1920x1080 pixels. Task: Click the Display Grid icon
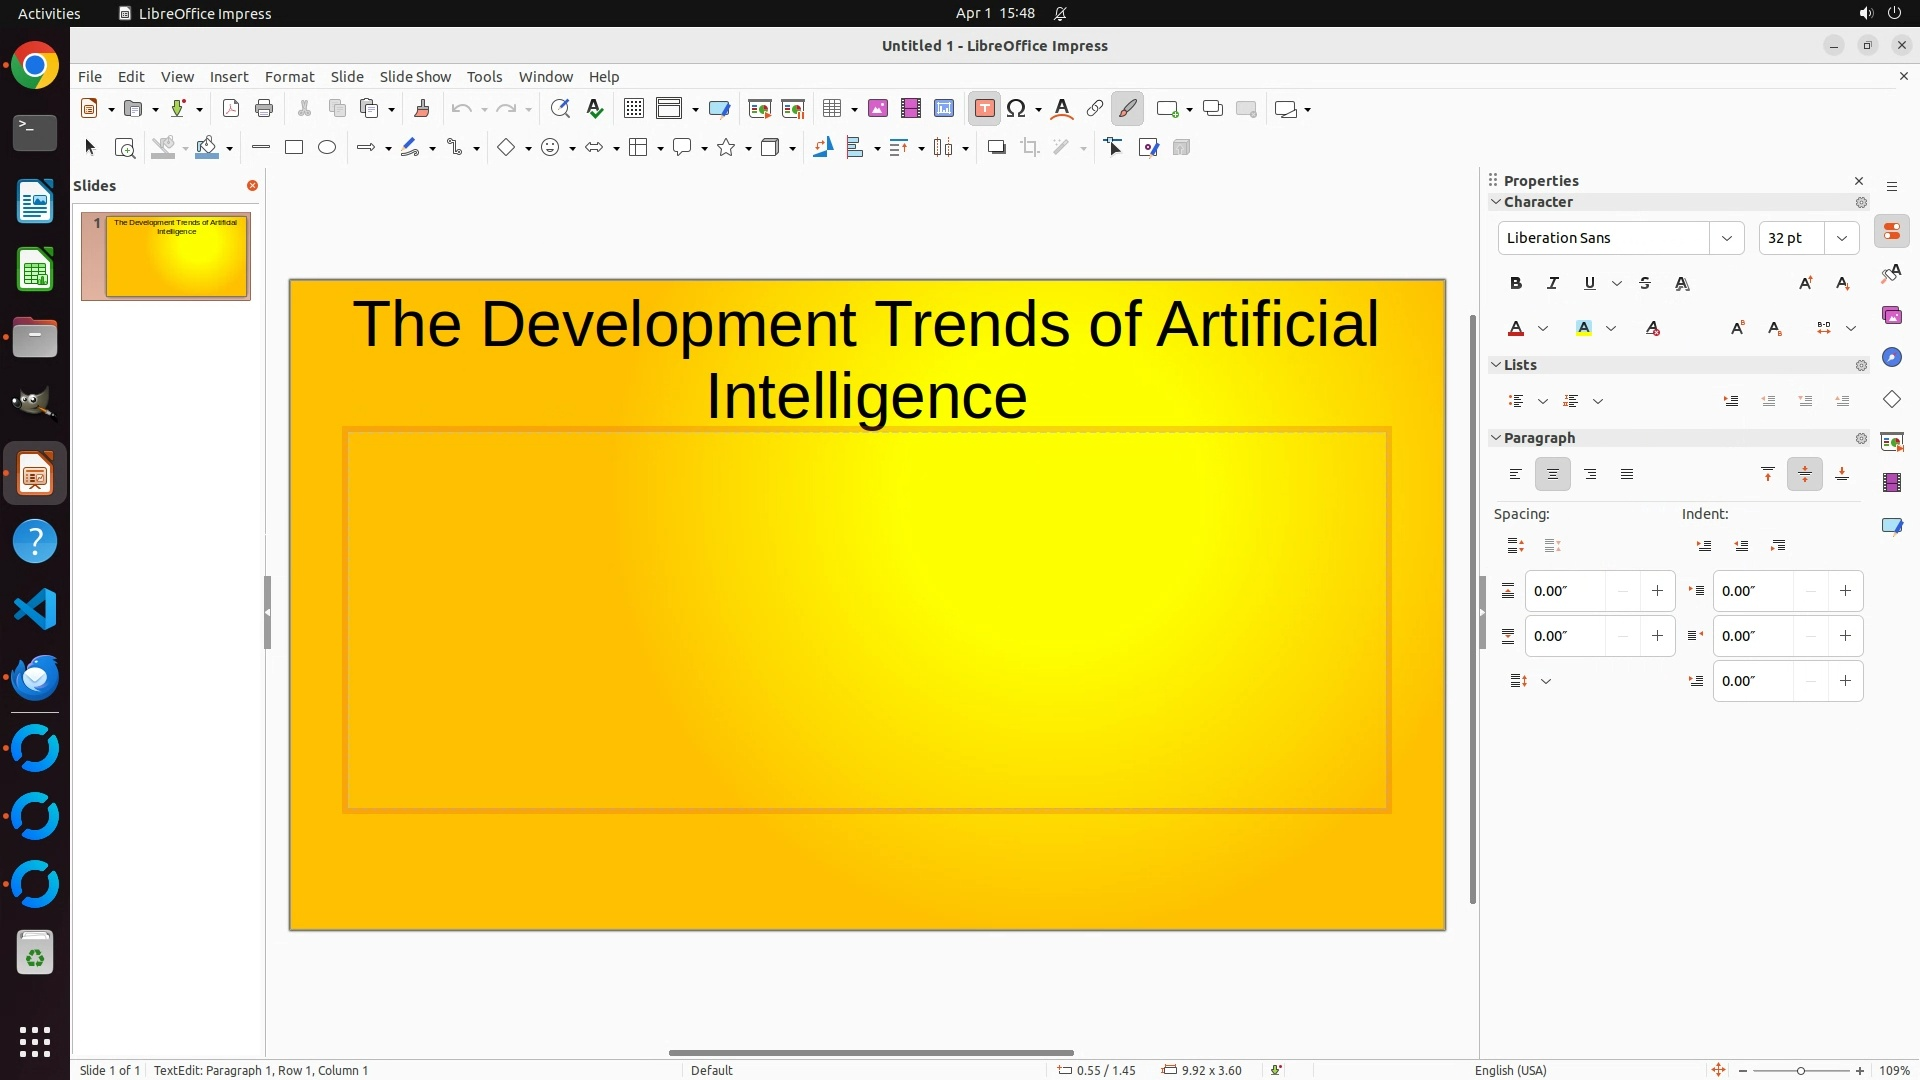633,109
